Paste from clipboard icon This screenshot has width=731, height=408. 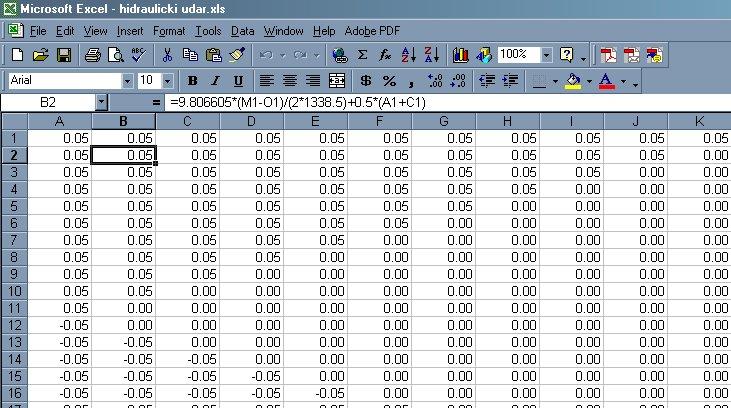[214, 55]
